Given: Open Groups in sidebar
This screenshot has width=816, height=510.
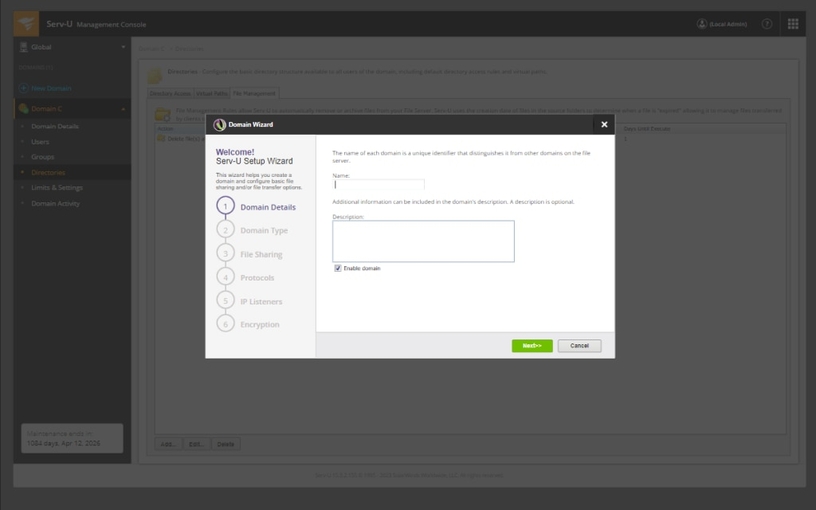Looking at the screenshot, I should pos(43,157).
